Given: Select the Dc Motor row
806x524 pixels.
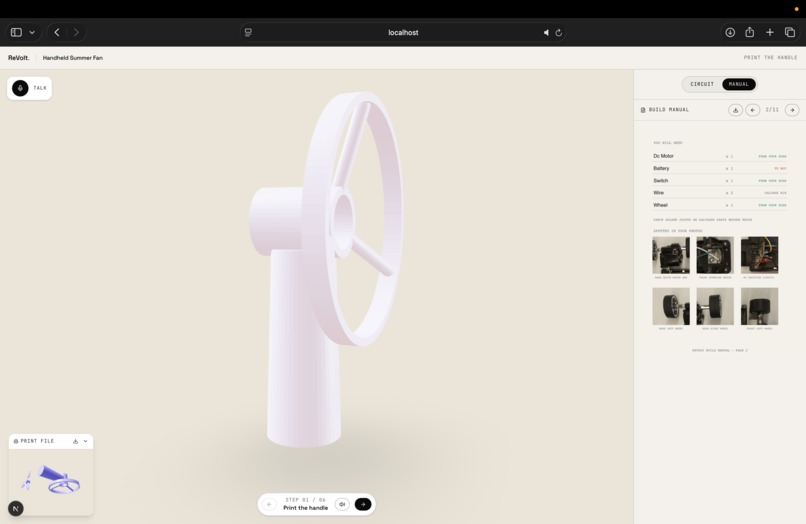Looking at the screenshot, I should click(x=720, y=156).
